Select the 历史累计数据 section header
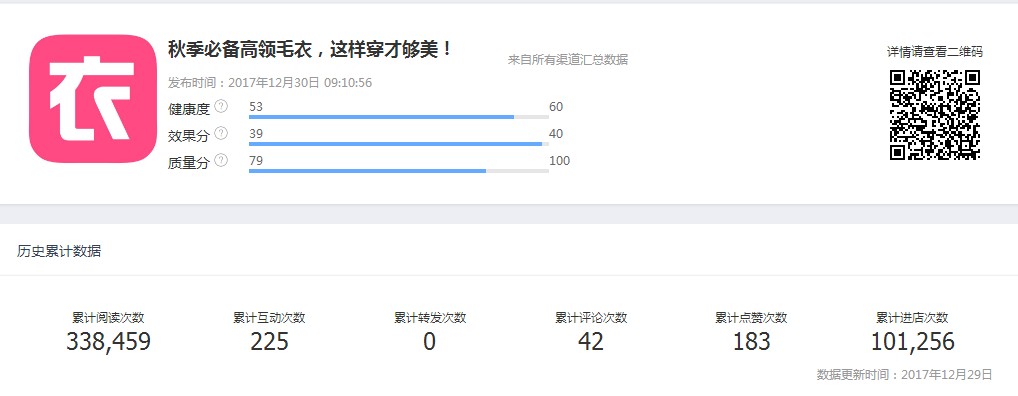Screen dimensions: 1018x396 click(59, 251)
